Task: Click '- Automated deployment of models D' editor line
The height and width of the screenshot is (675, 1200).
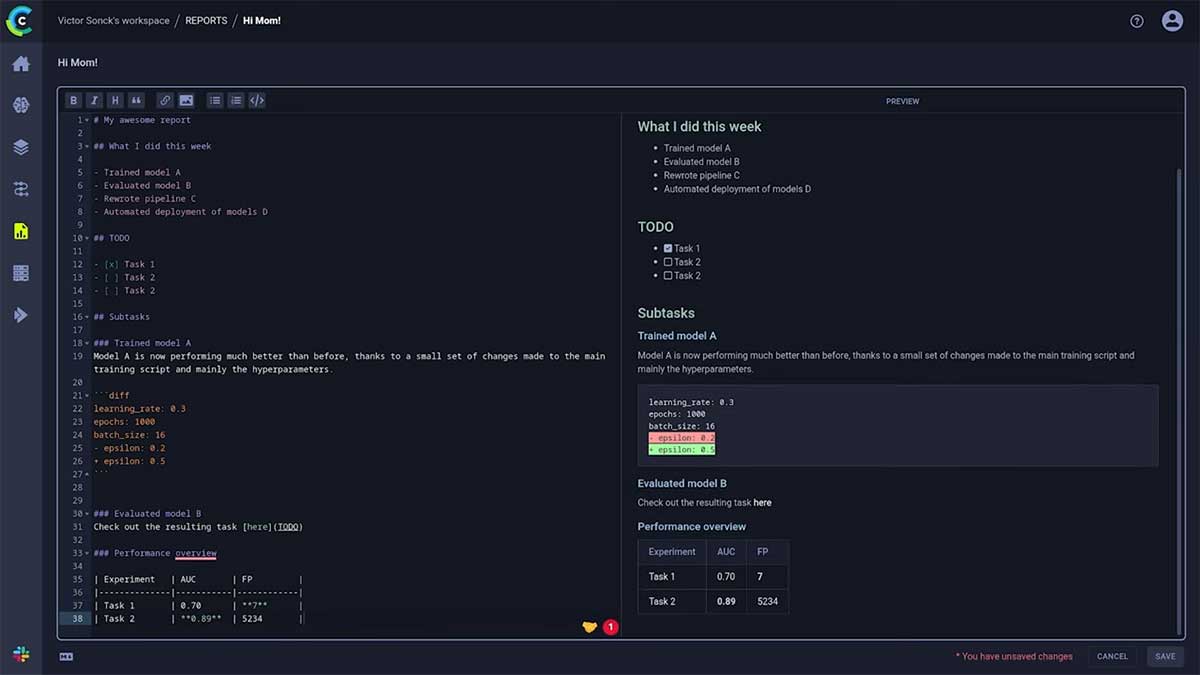Action: tap(180, 212)
